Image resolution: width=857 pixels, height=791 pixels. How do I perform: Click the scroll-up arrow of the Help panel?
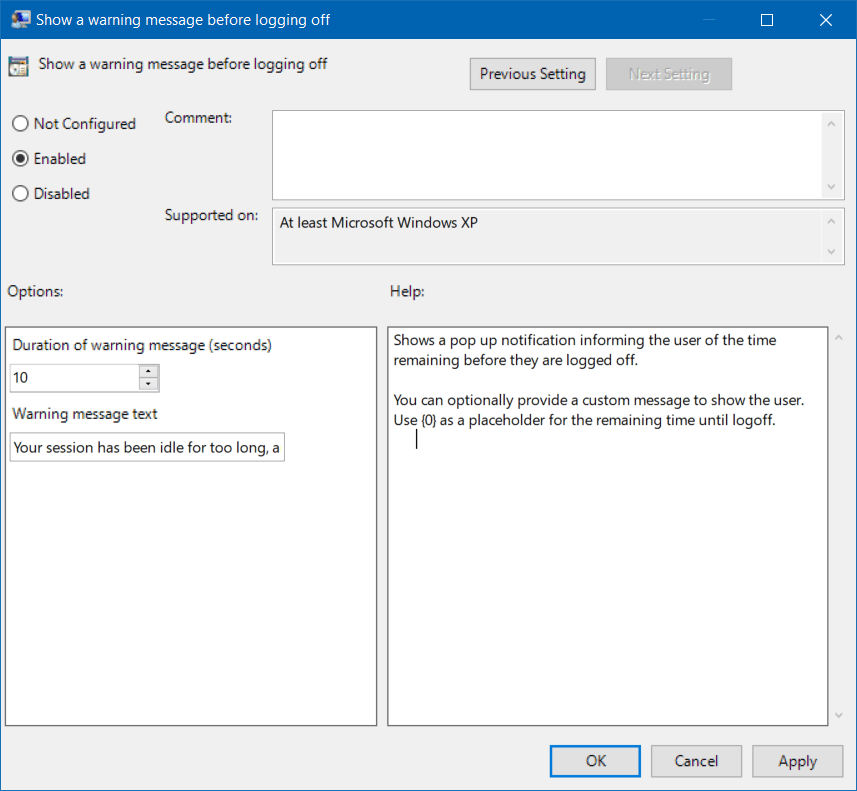coord(838,335)
